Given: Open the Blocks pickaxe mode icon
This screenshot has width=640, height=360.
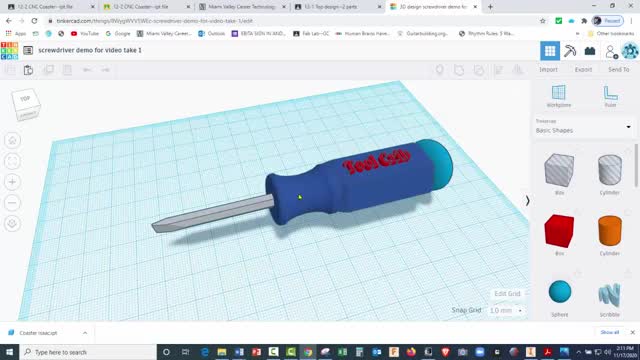Looking at the screenshot, I should pos(570,51).
